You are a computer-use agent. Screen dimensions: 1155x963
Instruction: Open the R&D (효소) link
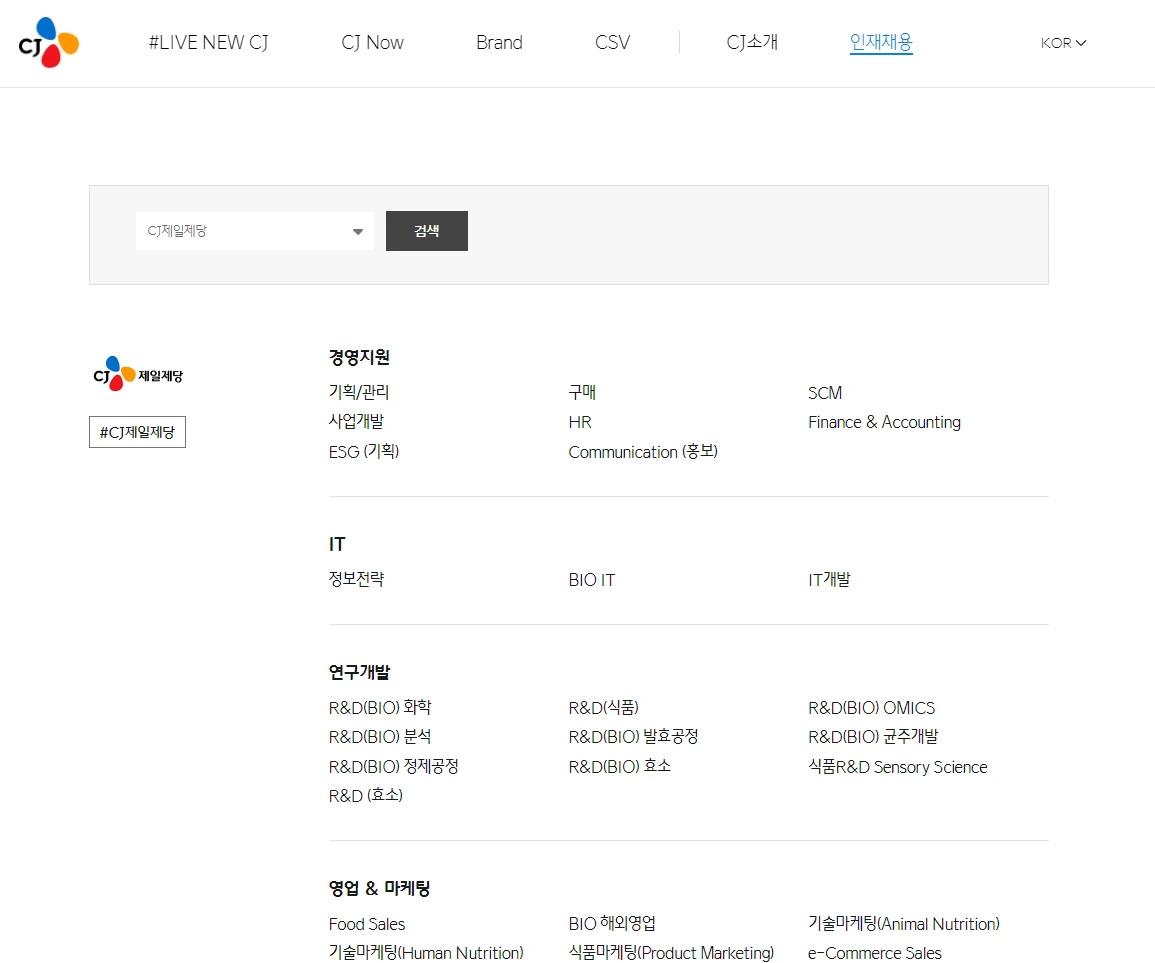pos(366,796)
